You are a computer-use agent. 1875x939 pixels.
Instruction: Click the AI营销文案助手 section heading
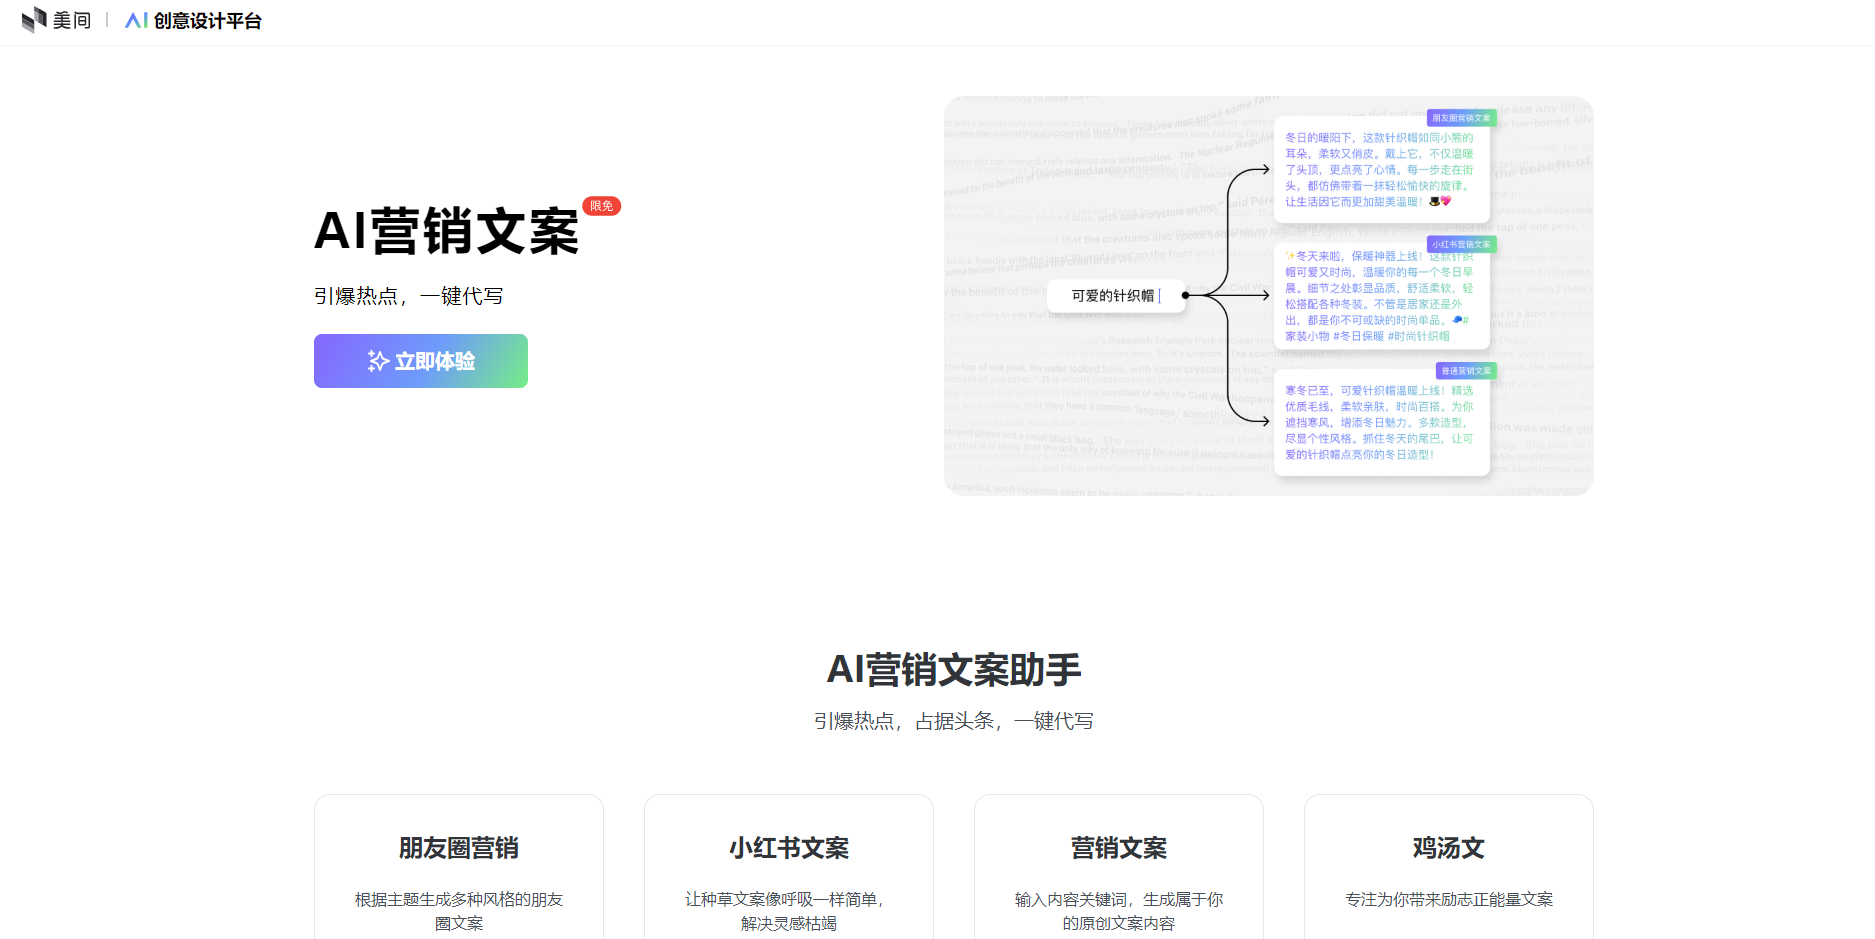pos(954,670)
